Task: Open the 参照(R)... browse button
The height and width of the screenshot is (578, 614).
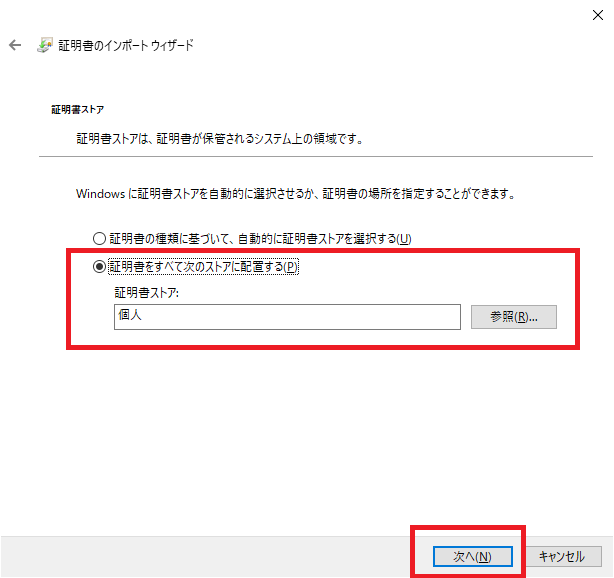Action: pyautogui.click(x=514, y=317)
